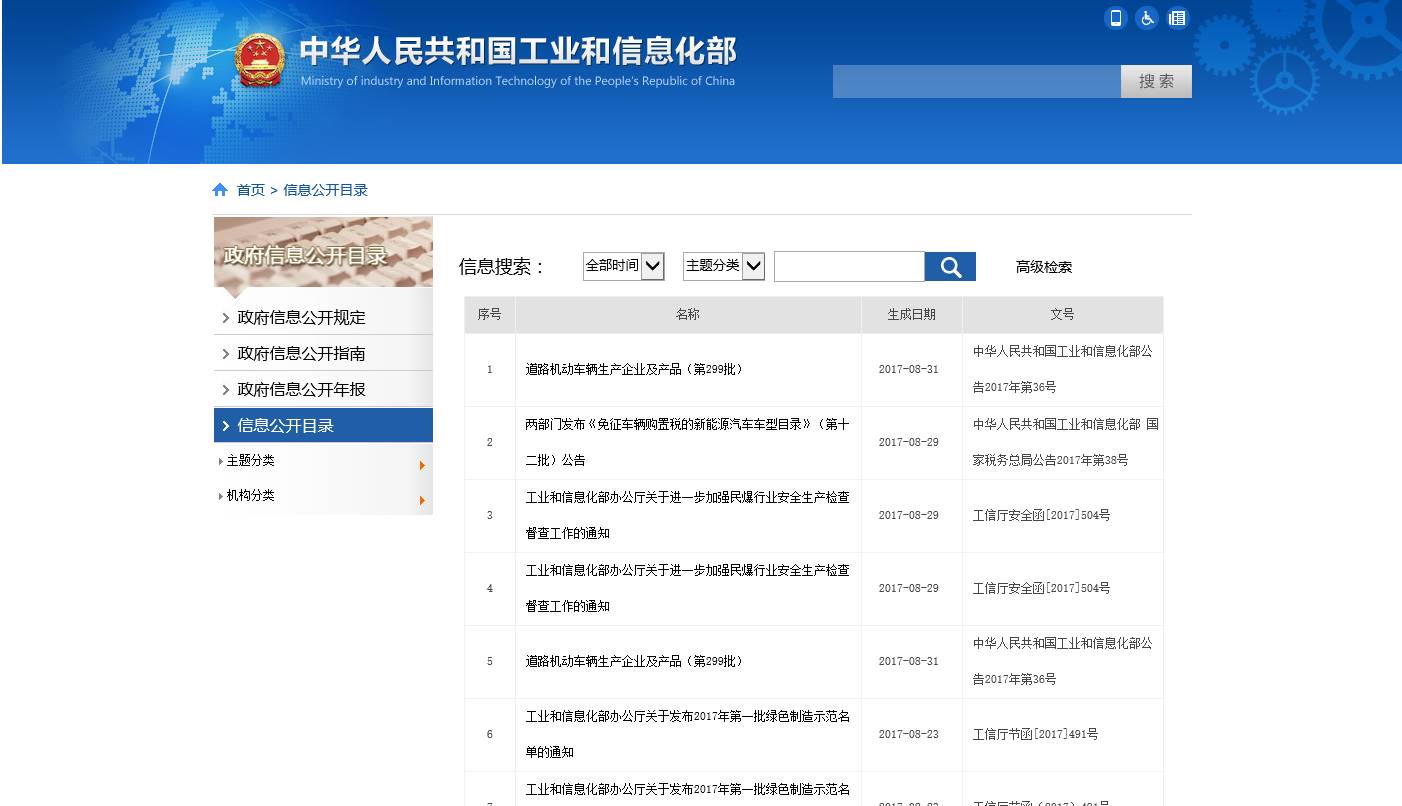Open row 6 title about 绿色制造示范名单

point(688,734)
